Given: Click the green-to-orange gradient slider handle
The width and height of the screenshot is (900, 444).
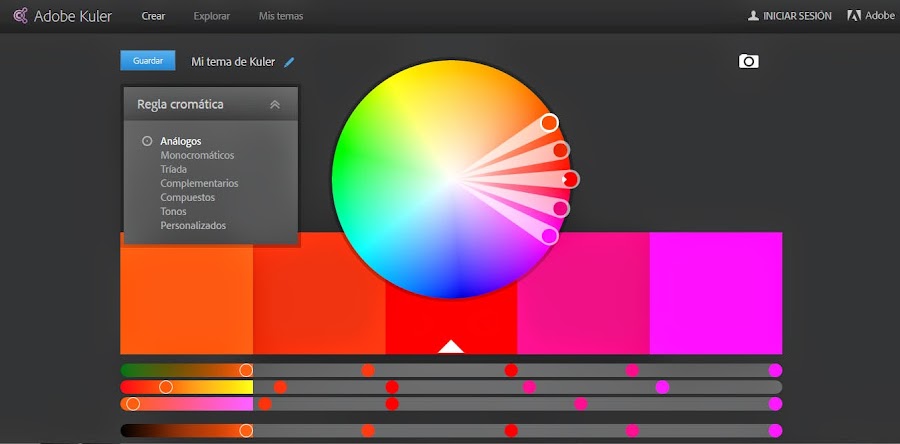Looking at the screenshot, I should click(x=246, y=370).
